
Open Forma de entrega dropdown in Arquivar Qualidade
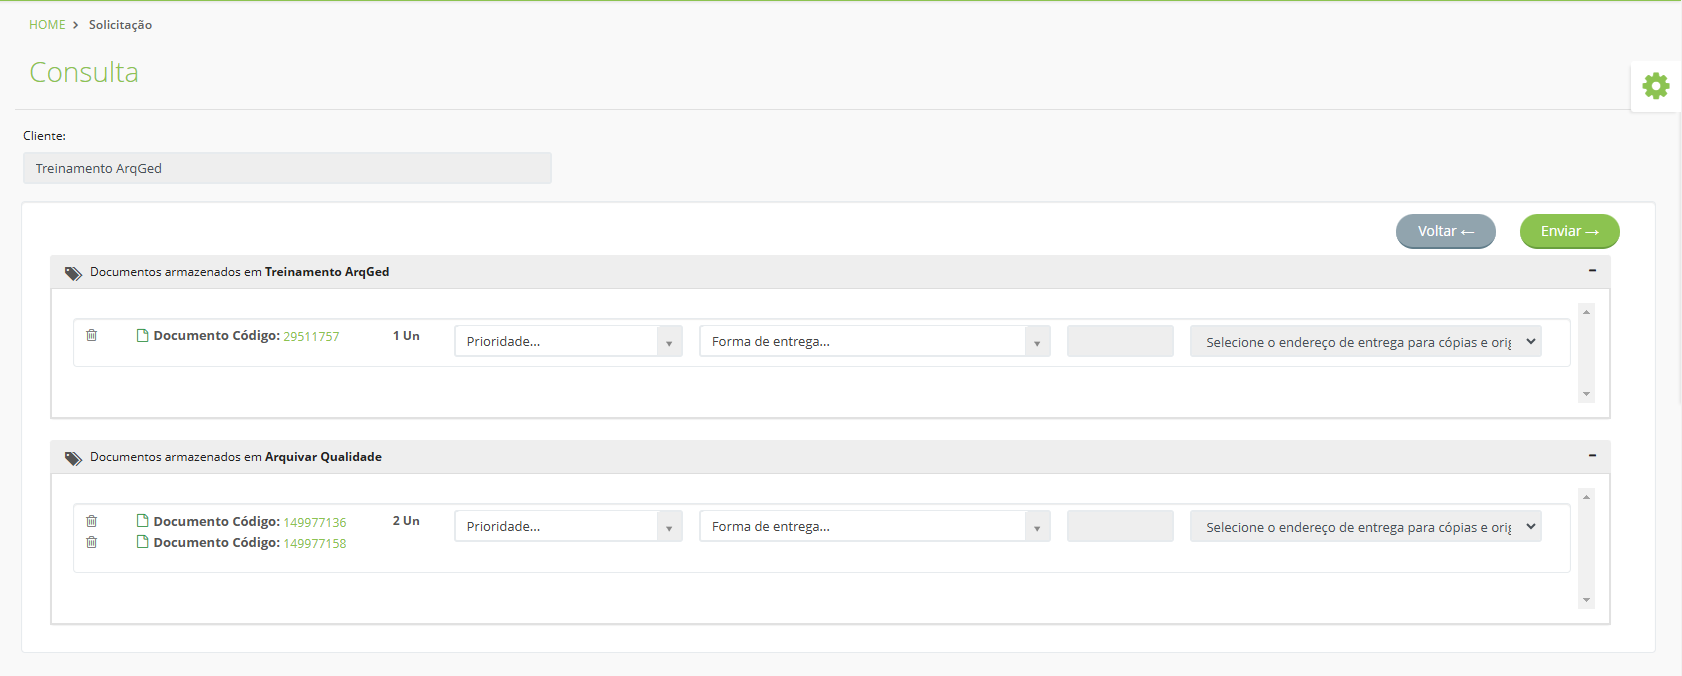(x=875, y=526)
